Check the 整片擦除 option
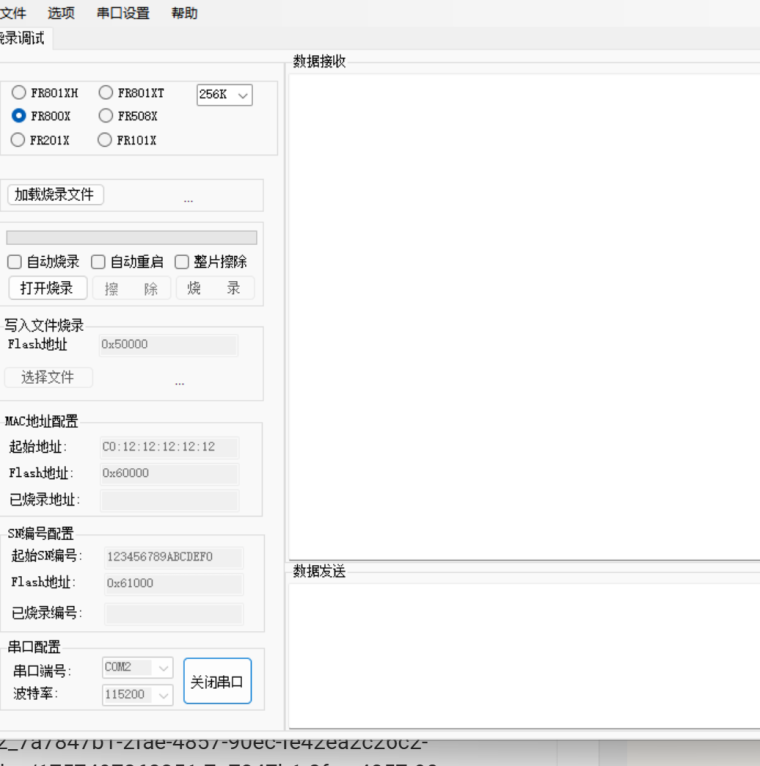 [182, 262]
